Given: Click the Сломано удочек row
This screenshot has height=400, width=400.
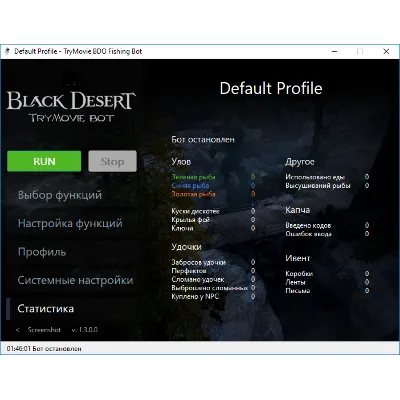Looking at the screenshot, I should [x=213, y=279].
